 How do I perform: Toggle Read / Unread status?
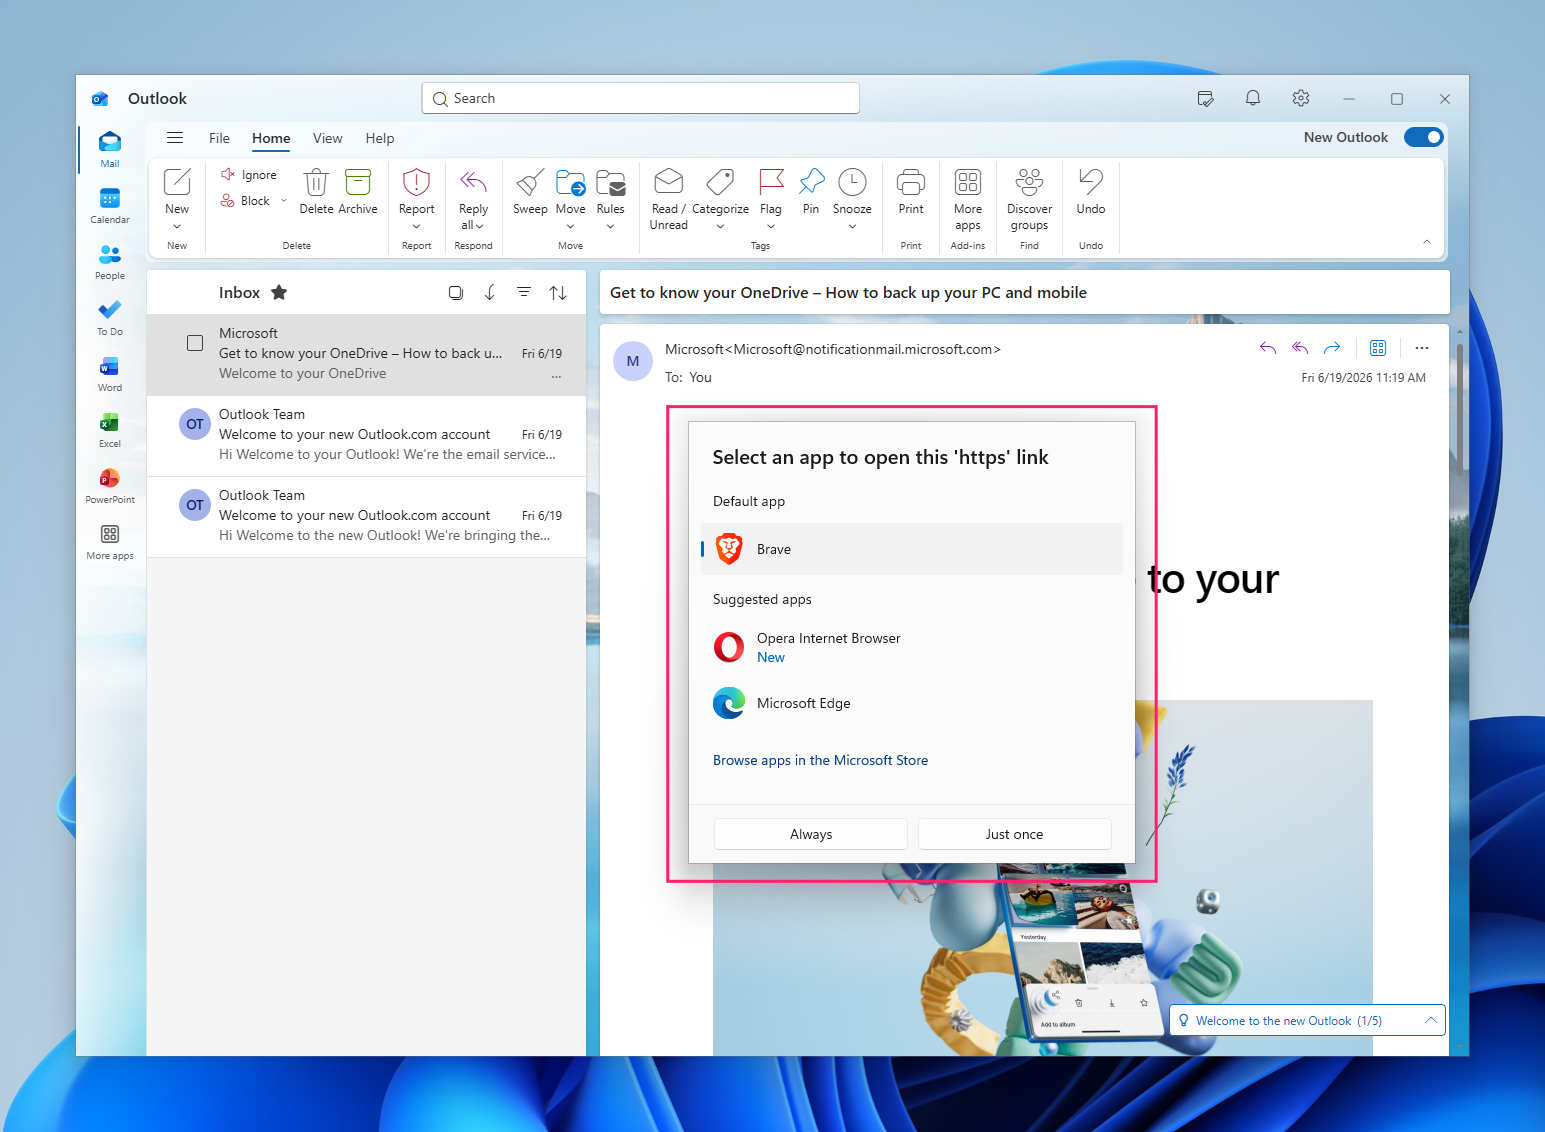[669, 199]
